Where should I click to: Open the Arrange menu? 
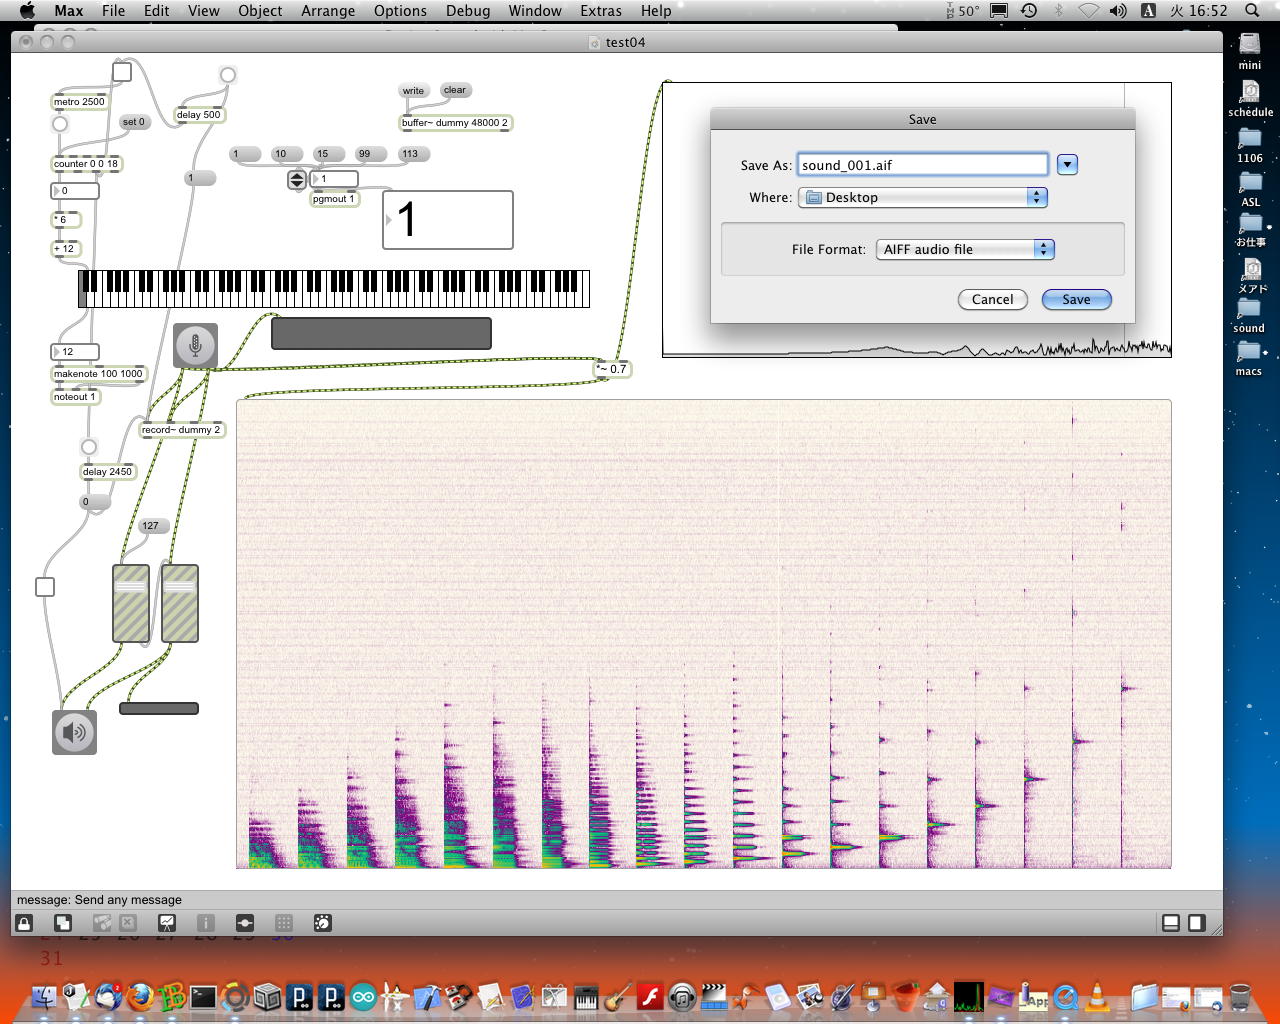tap(328, 11)
